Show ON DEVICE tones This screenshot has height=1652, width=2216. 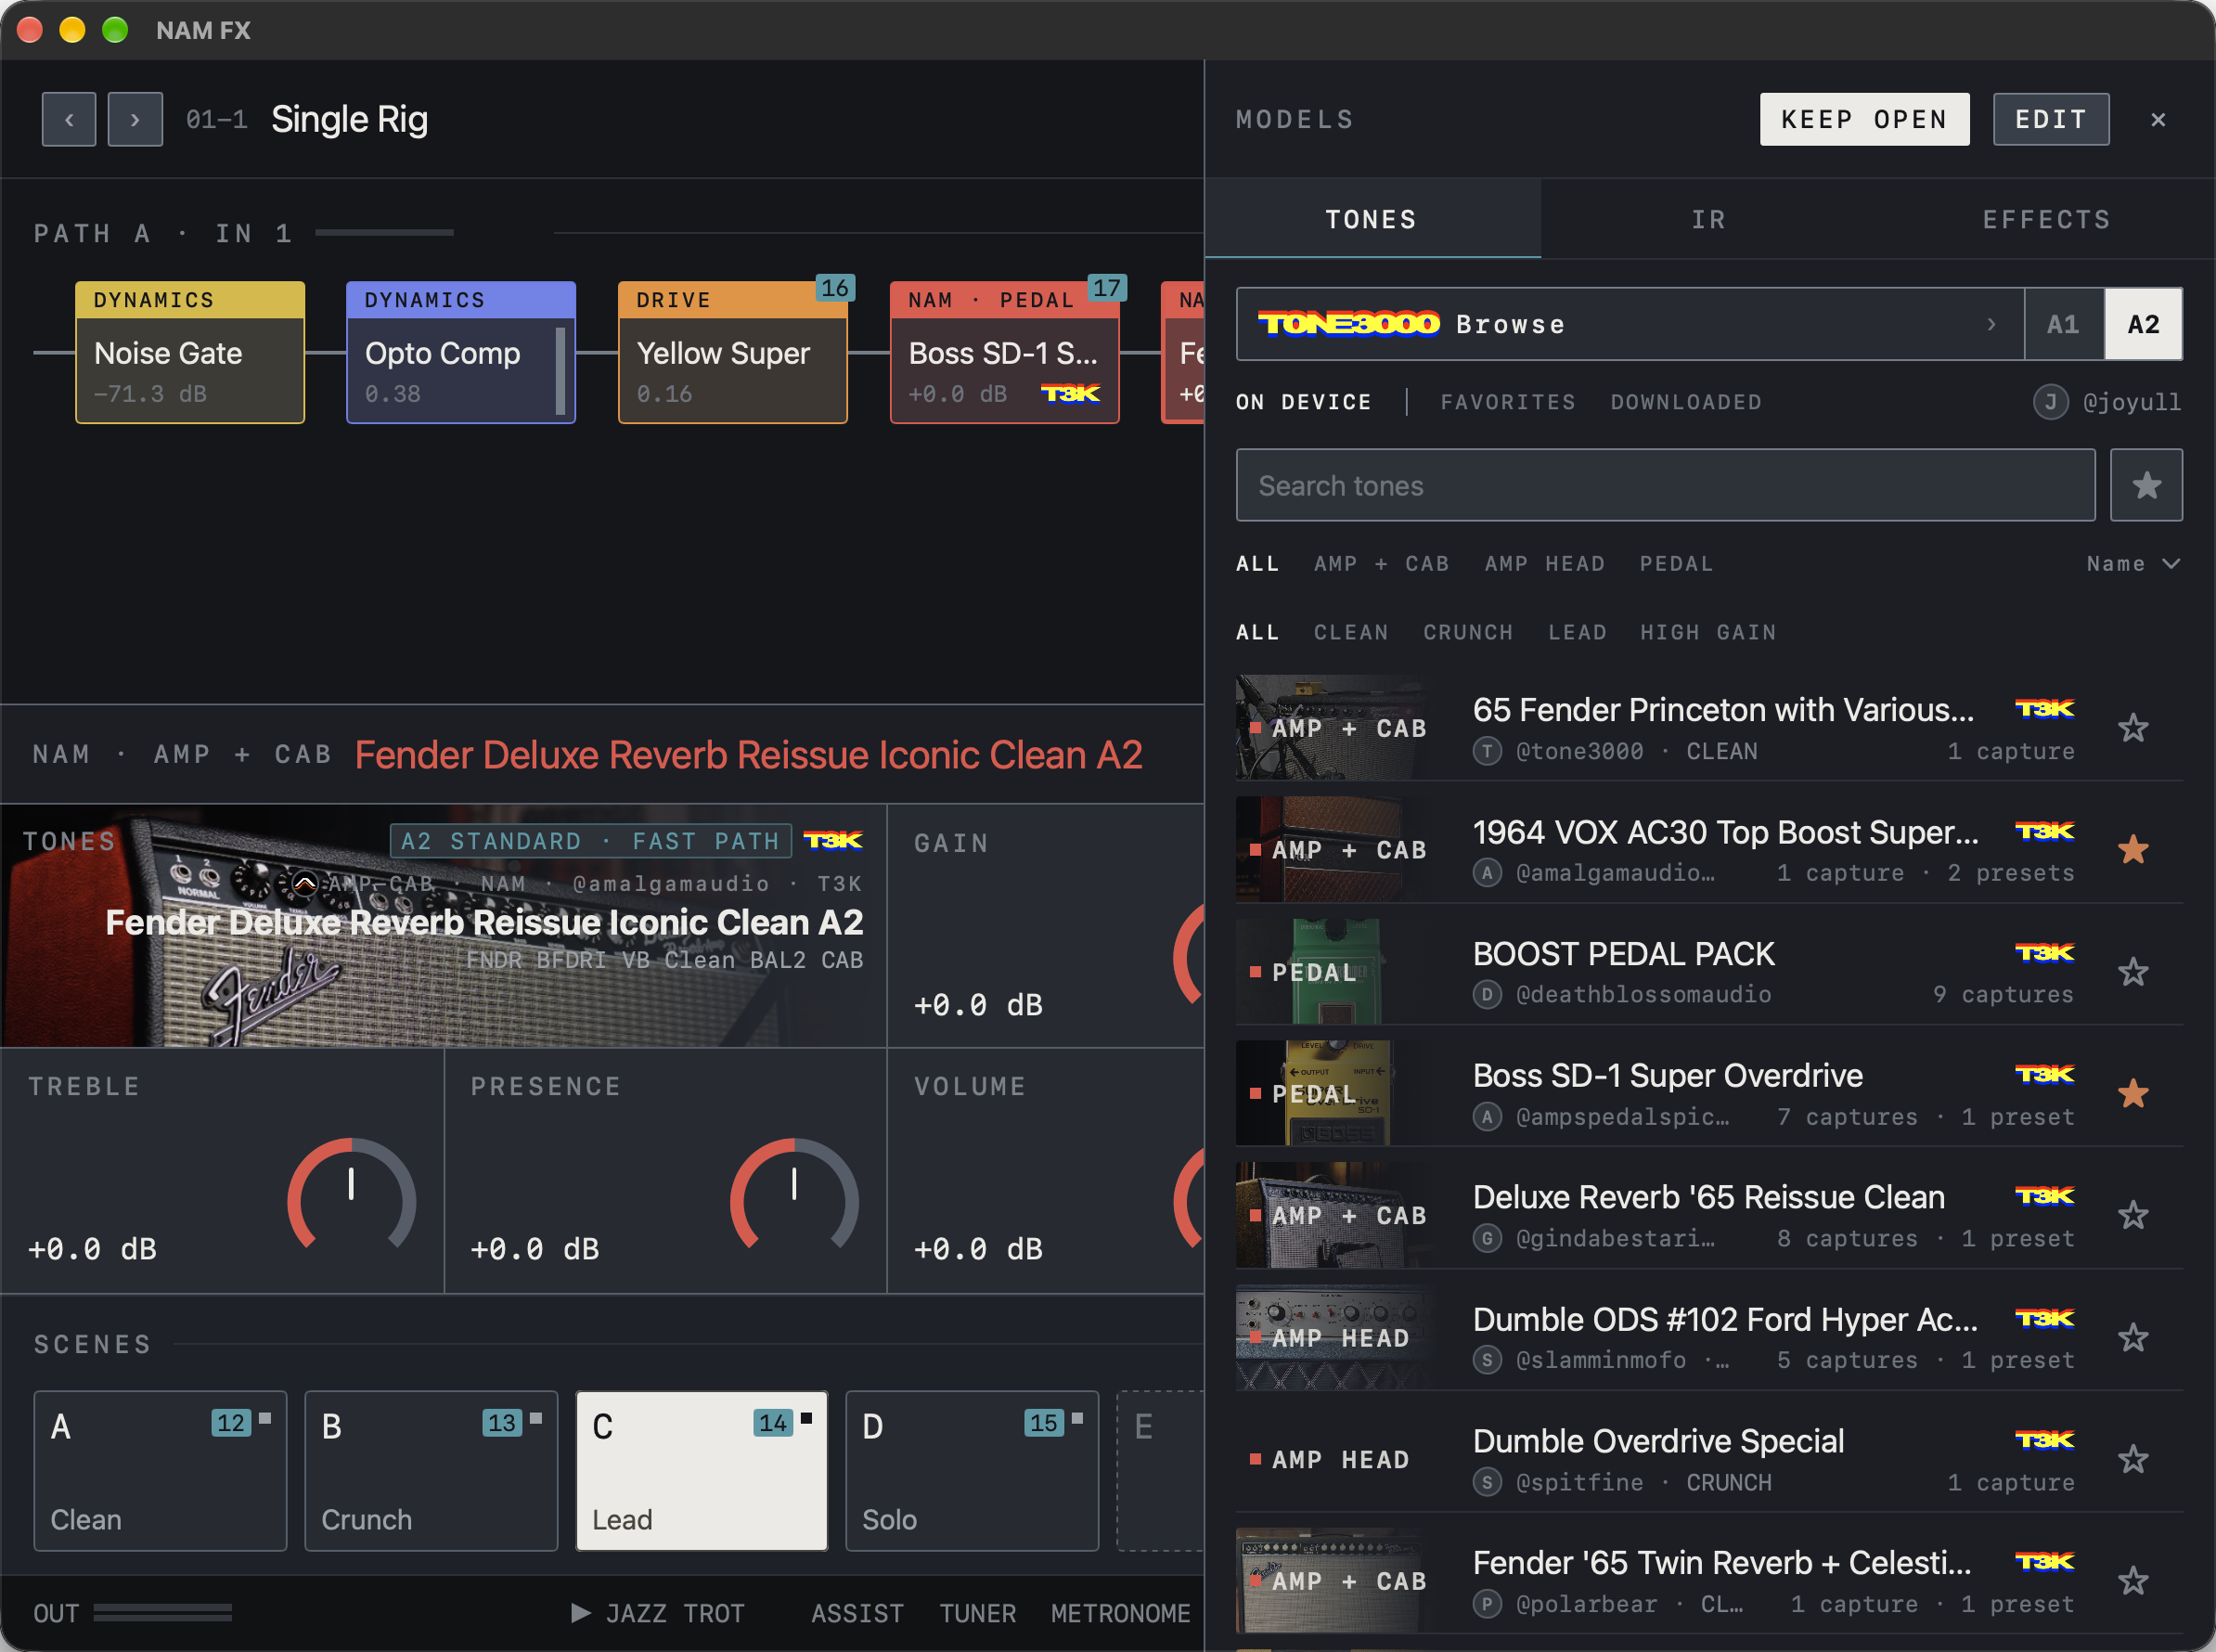coord(1303,402)
